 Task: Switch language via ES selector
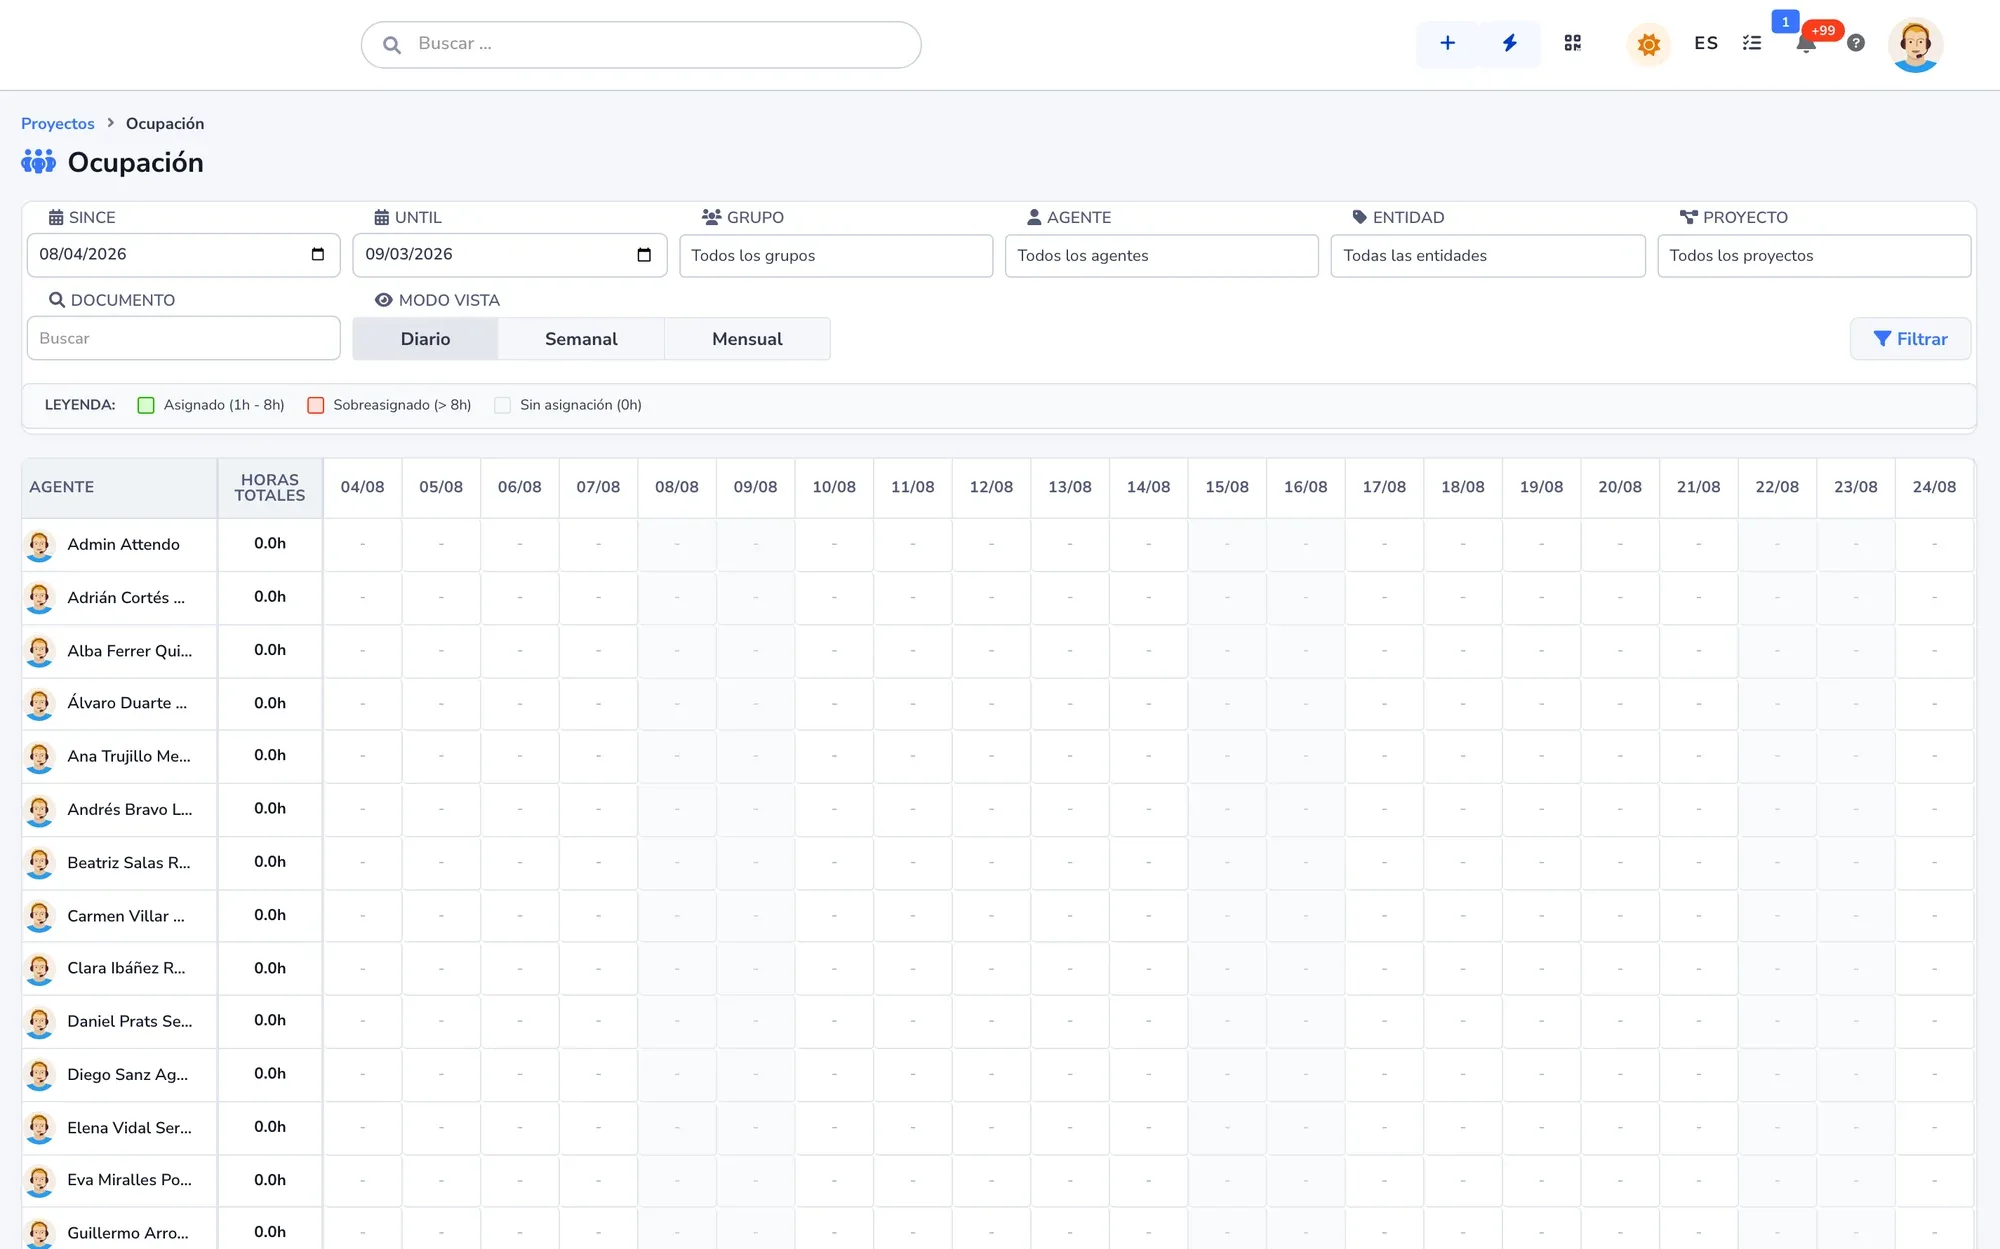point(1706,43)
